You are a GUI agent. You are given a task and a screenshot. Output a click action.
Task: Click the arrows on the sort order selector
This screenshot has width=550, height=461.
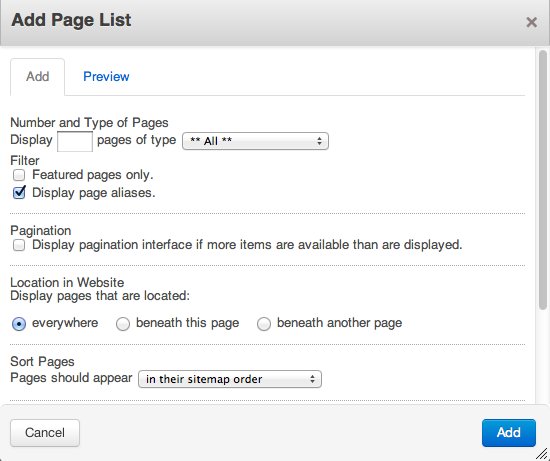tap(312, 379)
